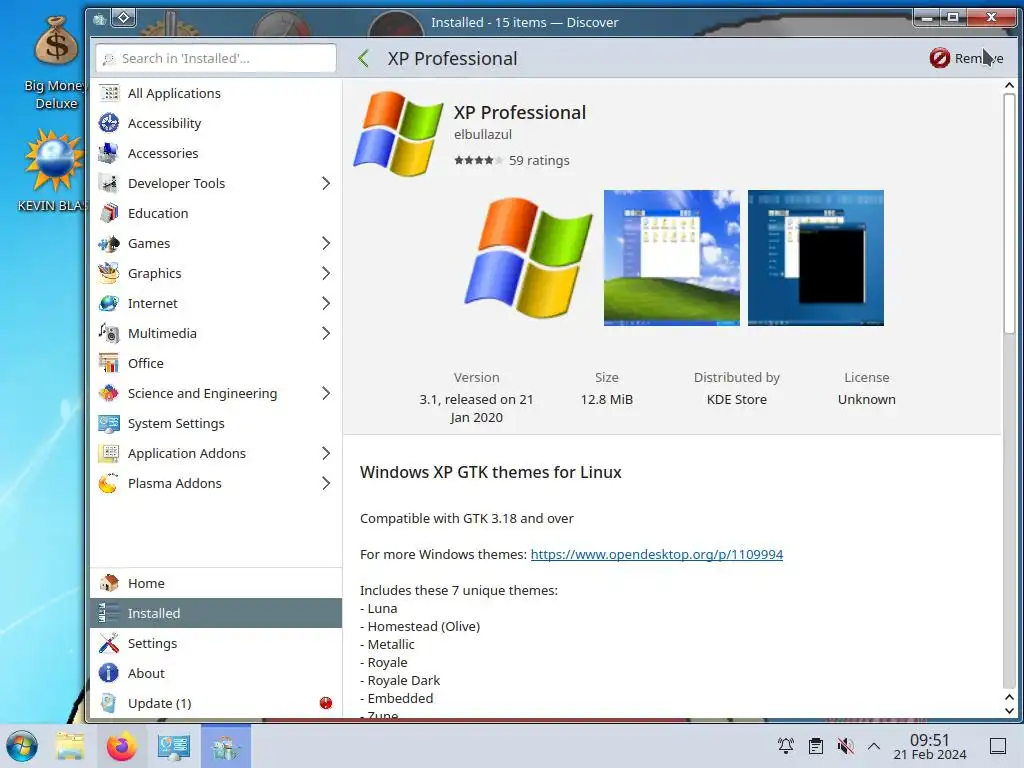Expand the Graphics category chevron
The width and height of the screenshot is (1024, 768).
326,274
